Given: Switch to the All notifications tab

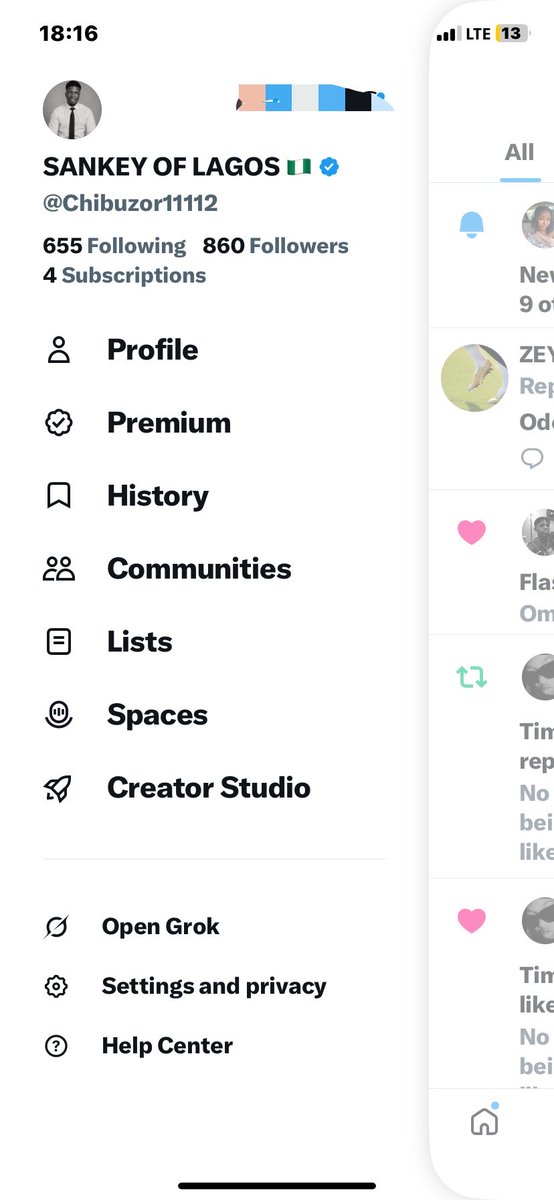Looking at the screenshot, I should (x=520, y=153).
